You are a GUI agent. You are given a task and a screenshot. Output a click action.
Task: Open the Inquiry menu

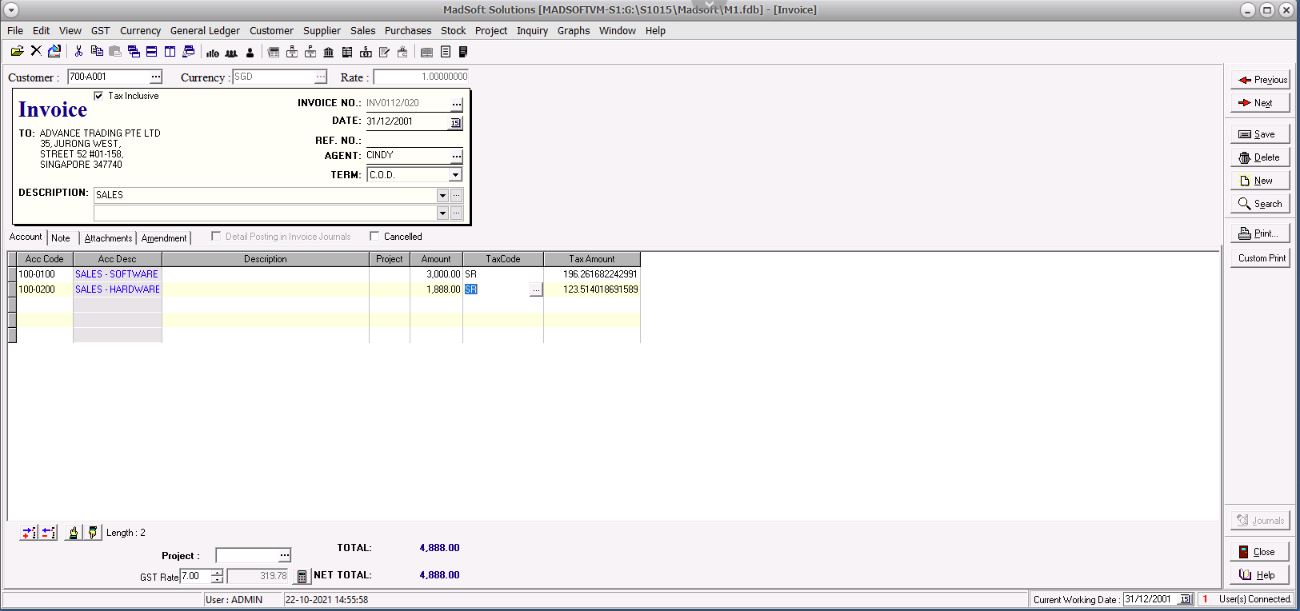point(532,31)
